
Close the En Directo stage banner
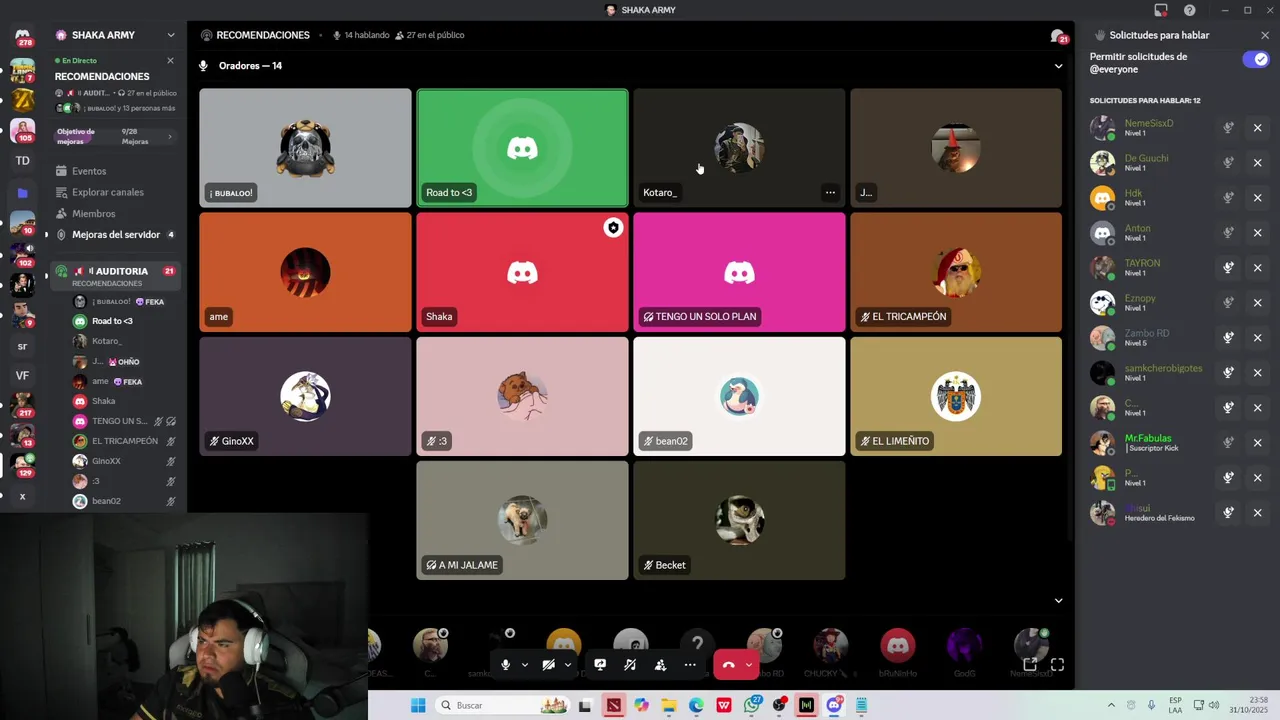click(x=170, y=61)
